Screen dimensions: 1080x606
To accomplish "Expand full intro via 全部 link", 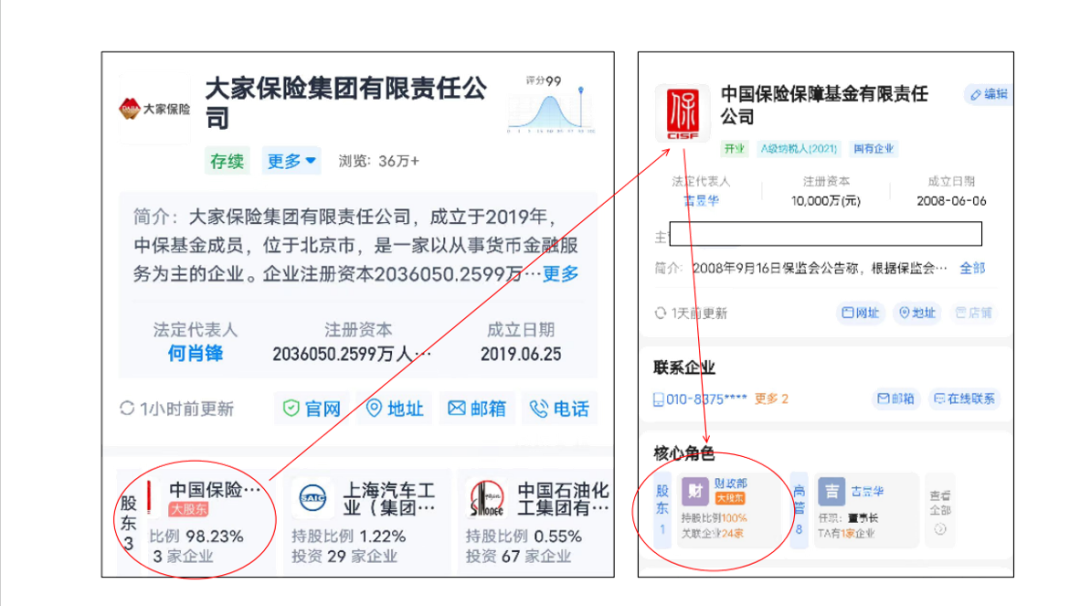I will (x=973, y=268).
